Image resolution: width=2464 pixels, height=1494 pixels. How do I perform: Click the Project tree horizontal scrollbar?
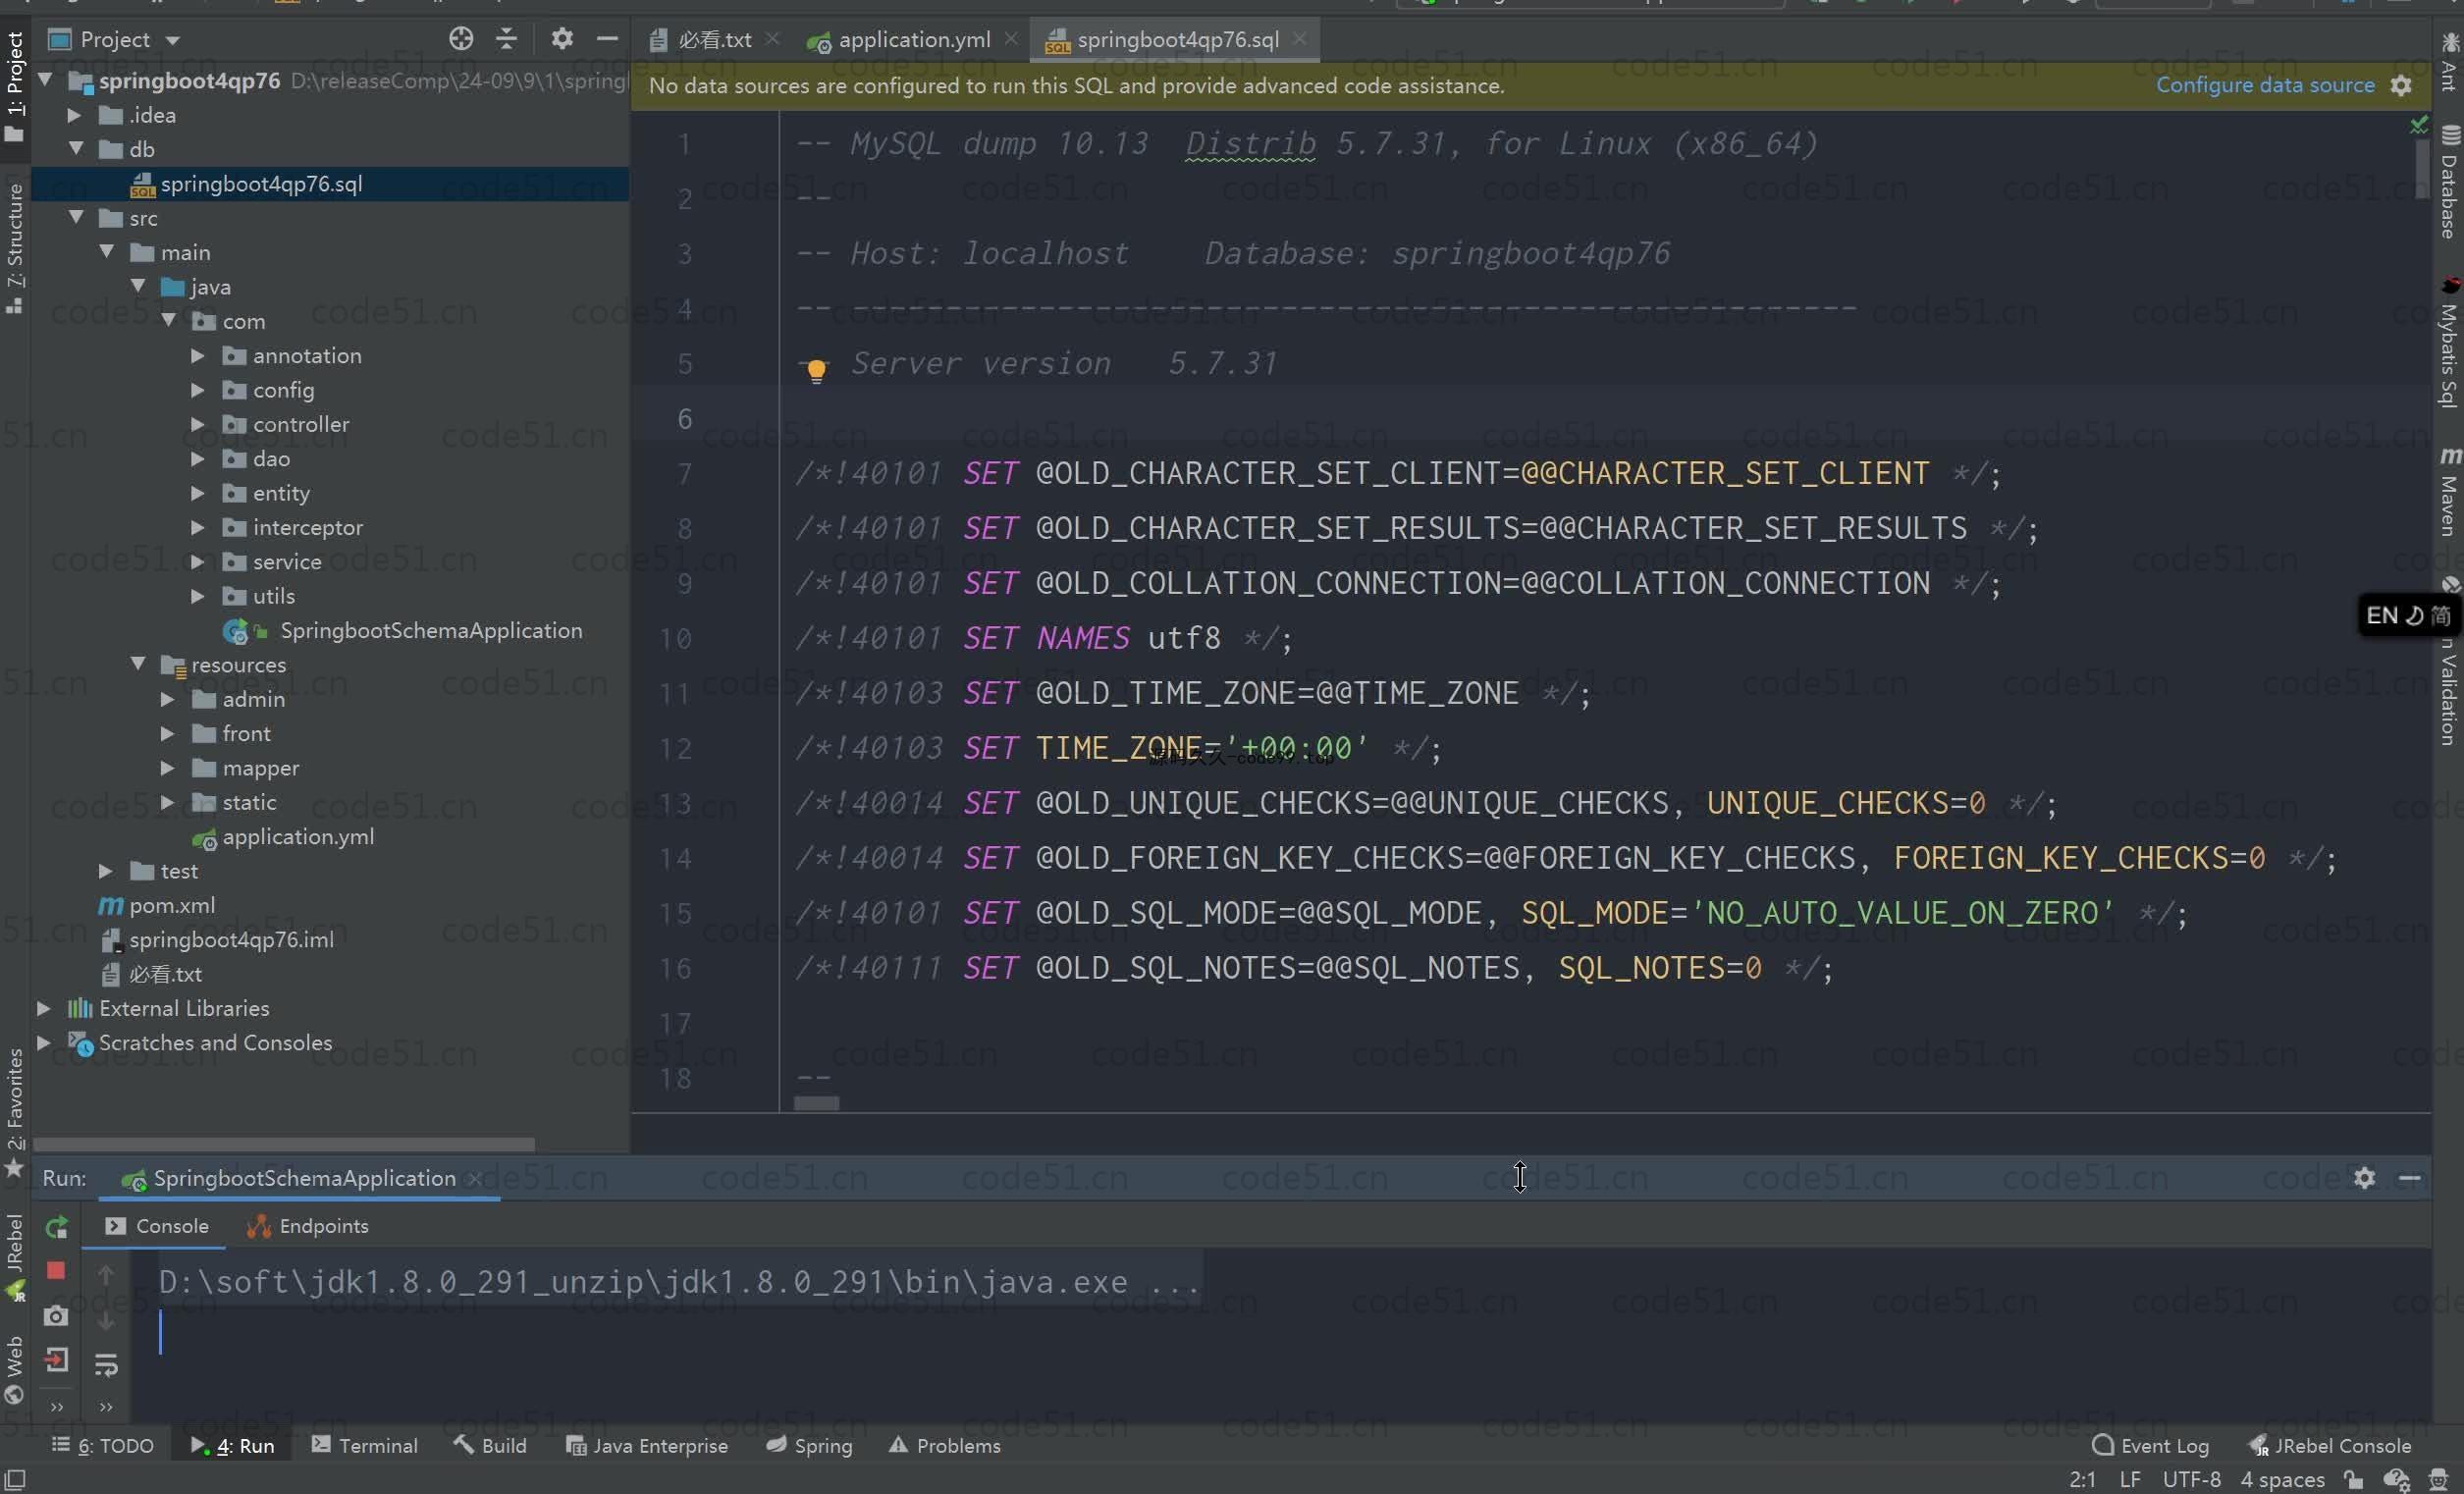click(x=284, y=1143)
